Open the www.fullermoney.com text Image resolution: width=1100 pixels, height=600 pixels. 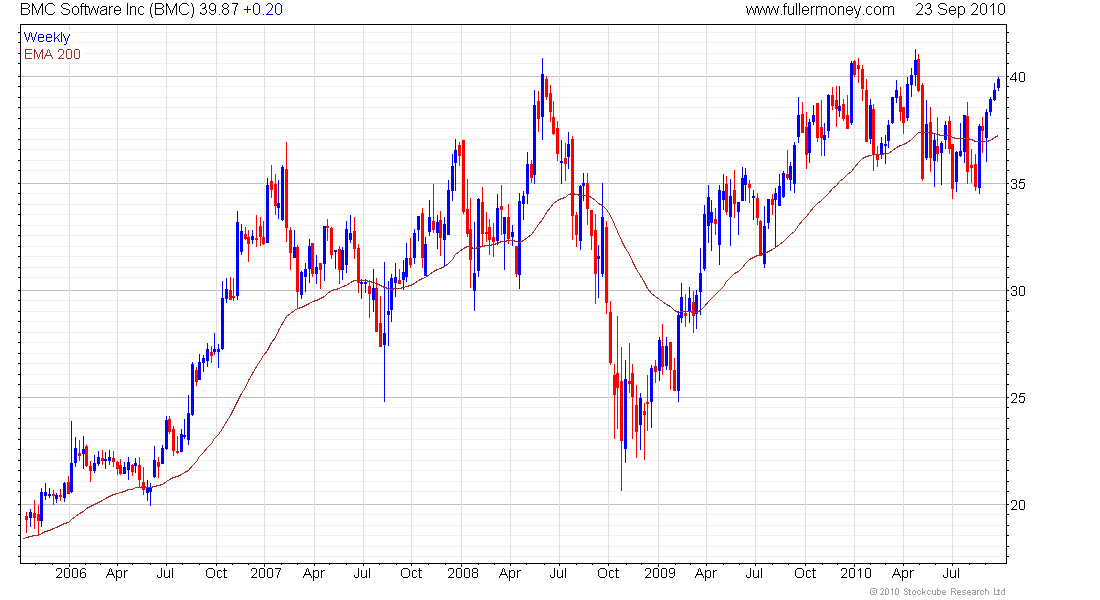point(819,10)
